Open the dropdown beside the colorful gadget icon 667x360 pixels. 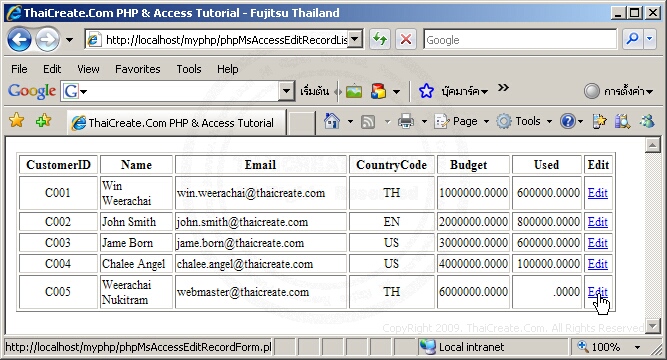click(396, 91)
